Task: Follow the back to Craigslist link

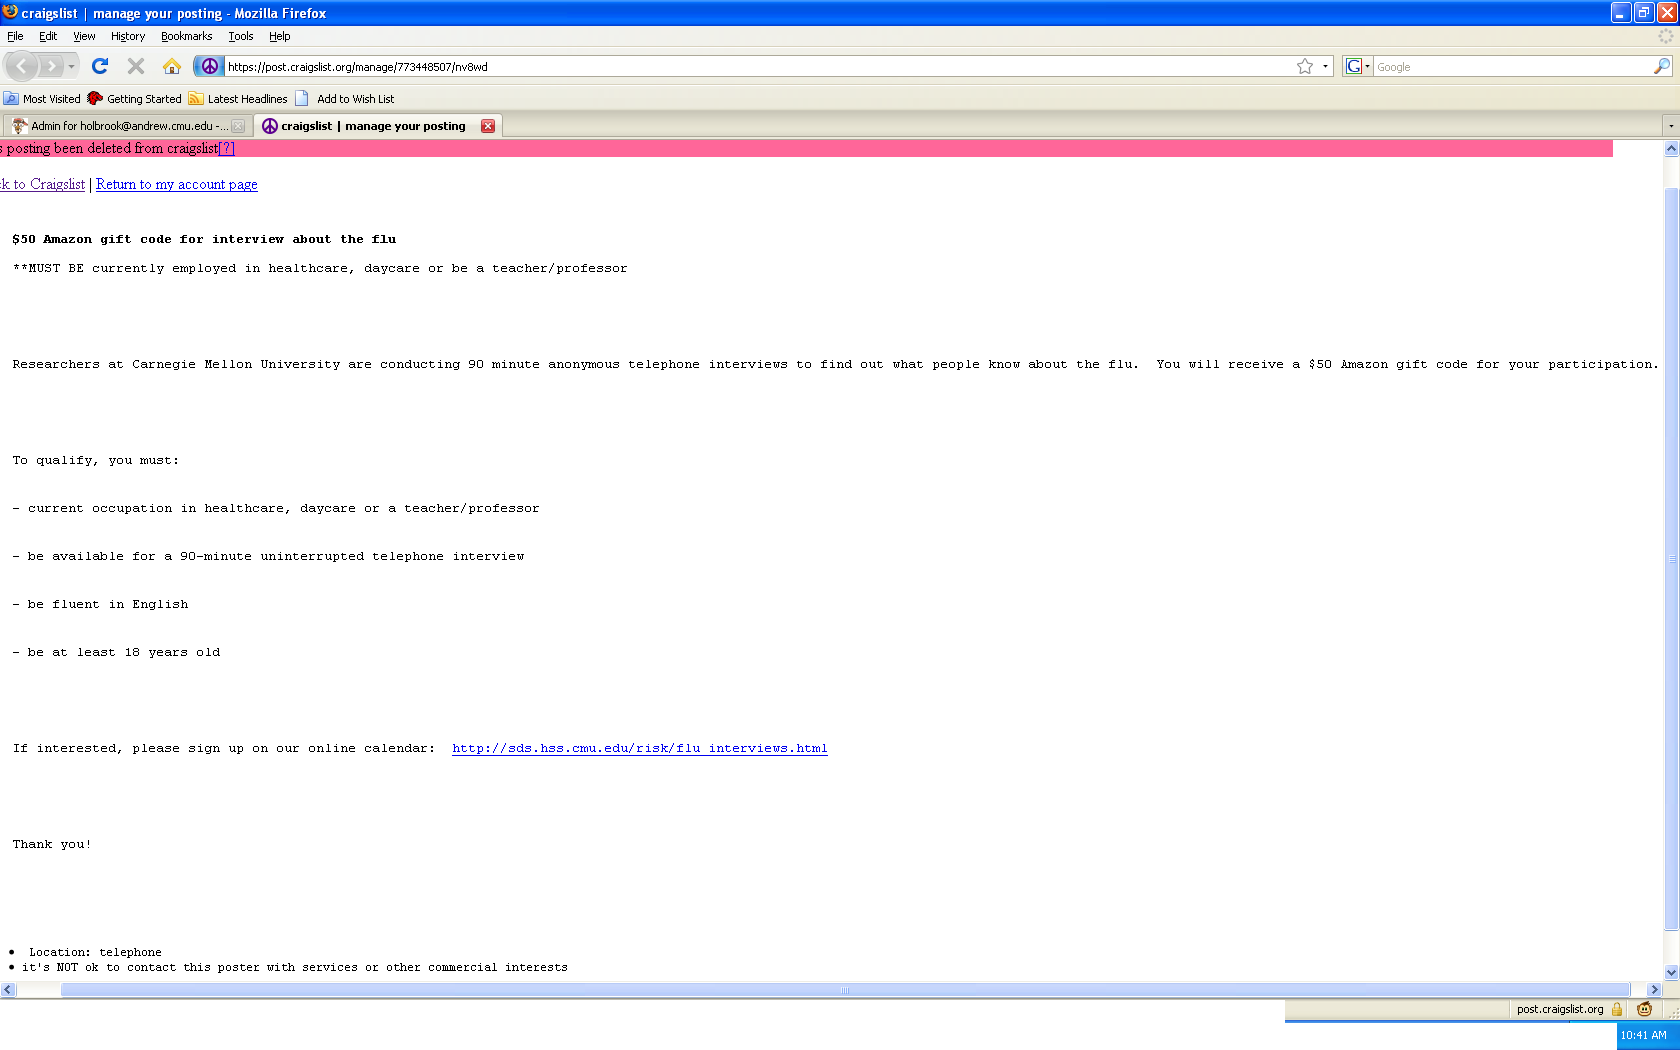Action: 43,184
